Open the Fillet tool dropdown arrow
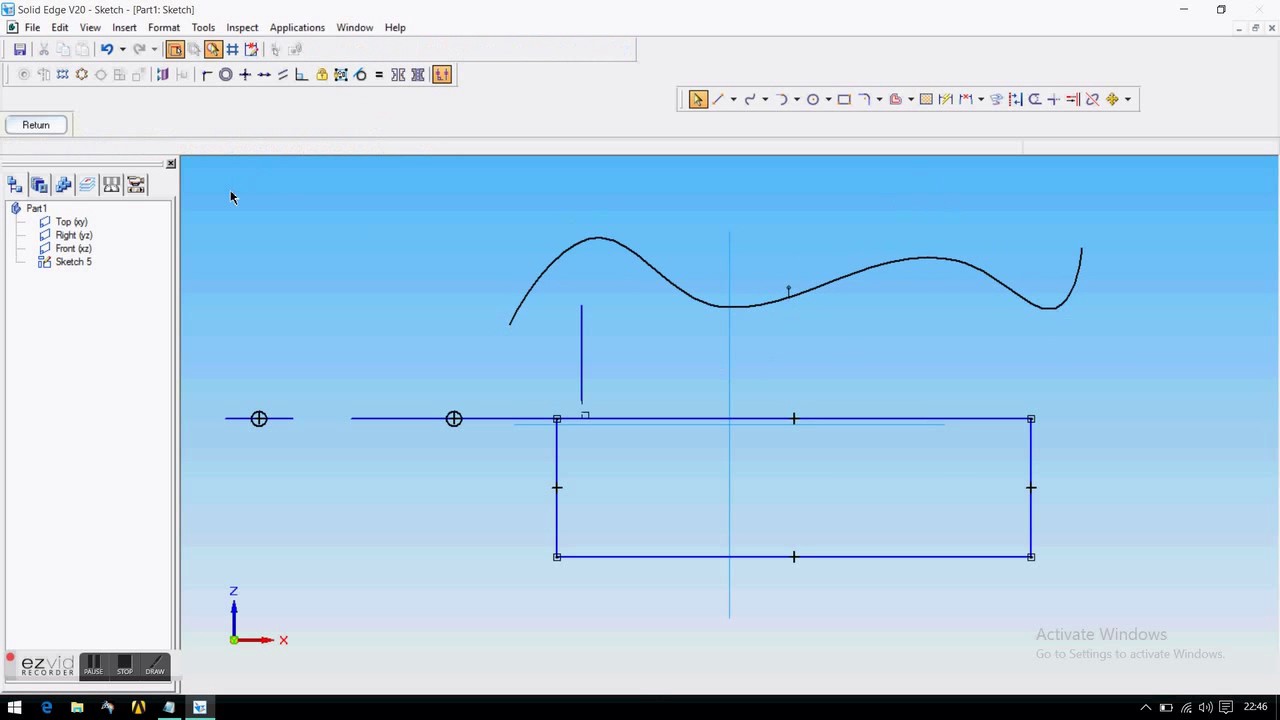The image size is (1280, 720). click(x=879, y=99)
